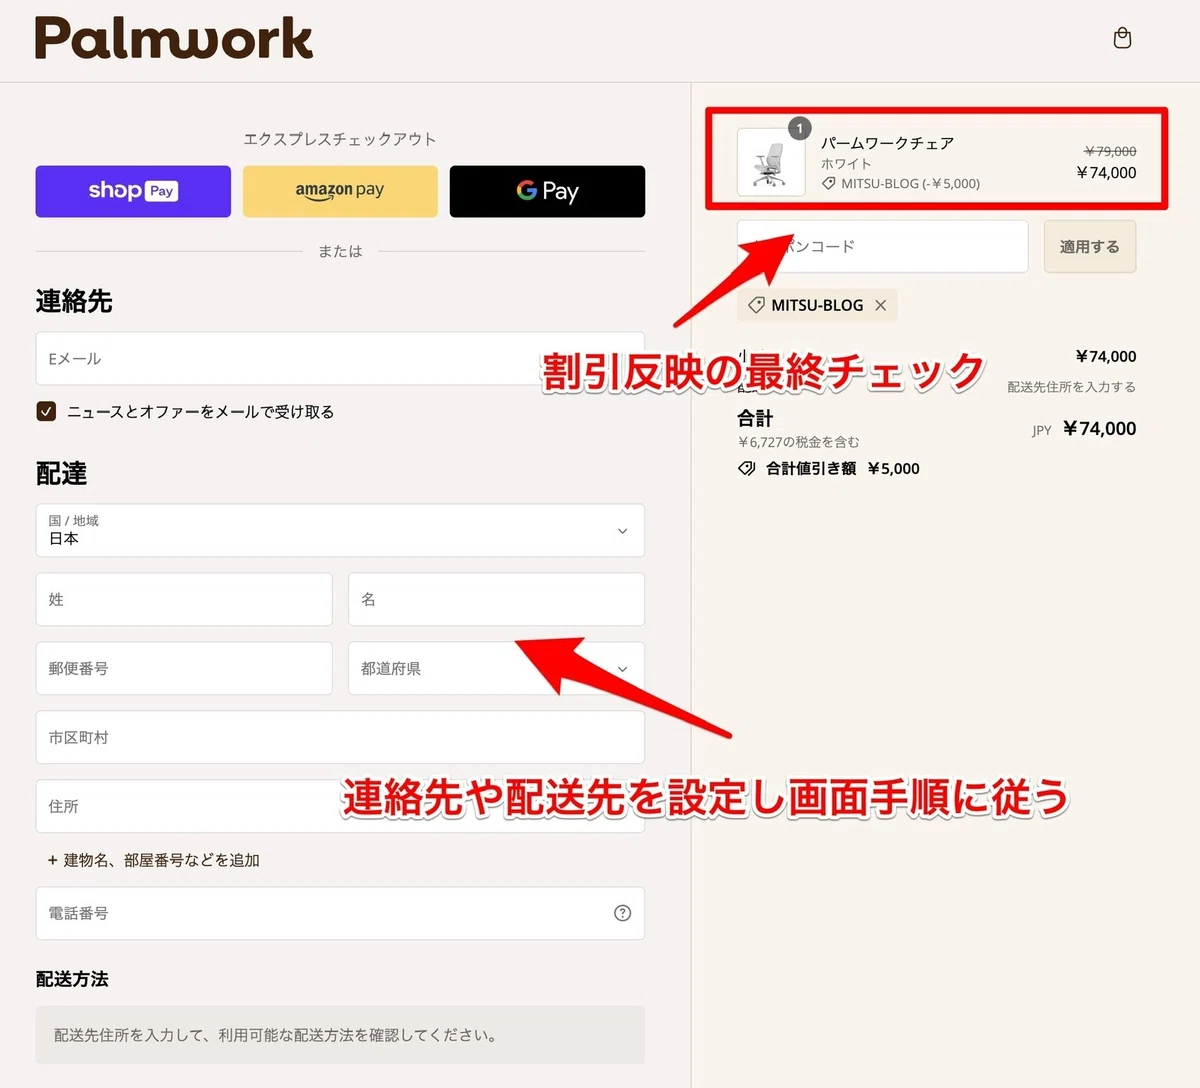Click the ホワイト color variant text
The image size is (1200, 1088).
point(846,164)
